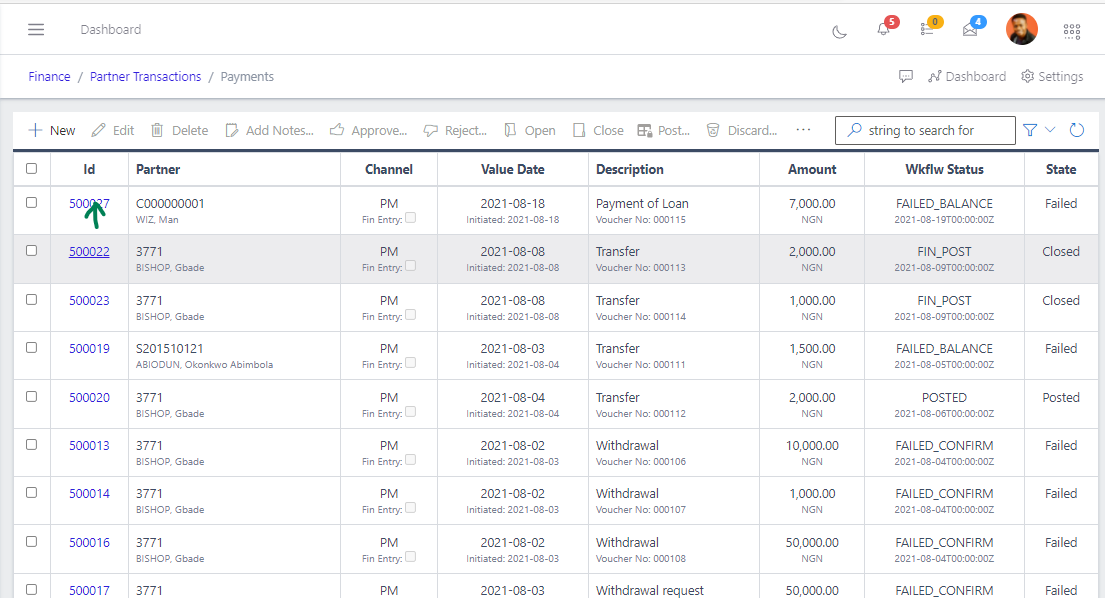Expand the overflow menu with three dots
The image size is (1105, 598).
coord(802,130)
